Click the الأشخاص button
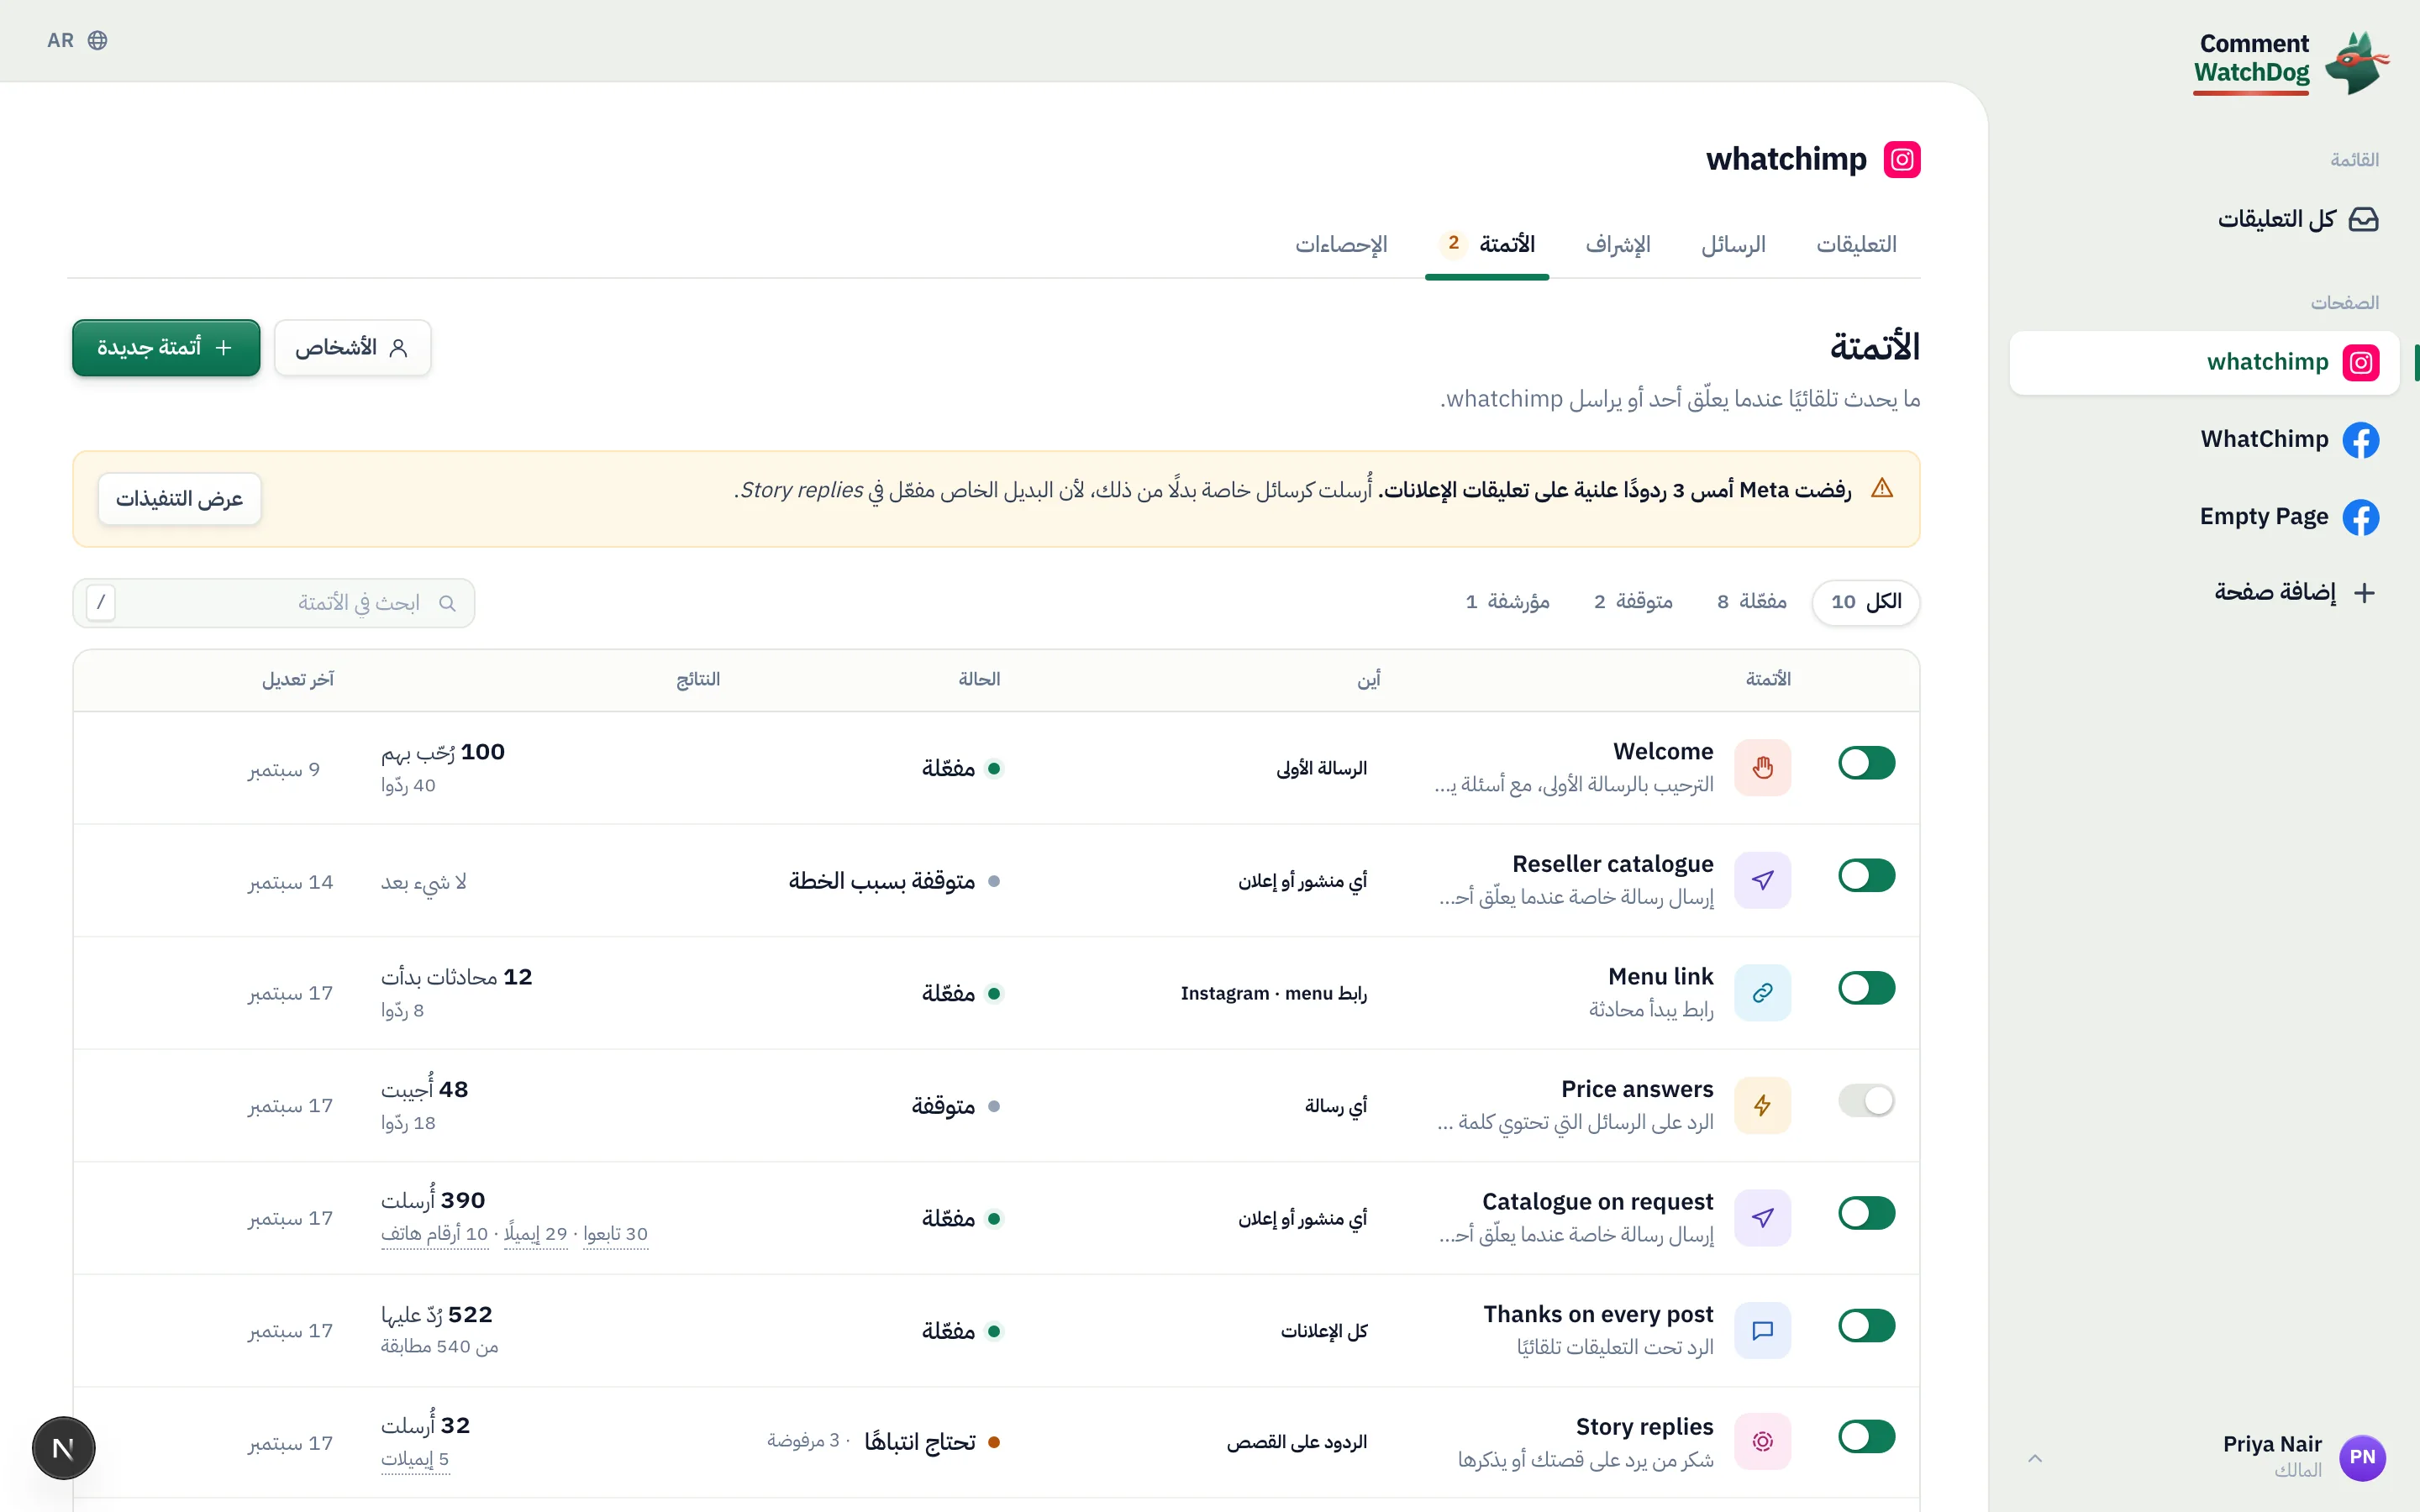This screenshot has height=1512, width=2420. point(352,348)
